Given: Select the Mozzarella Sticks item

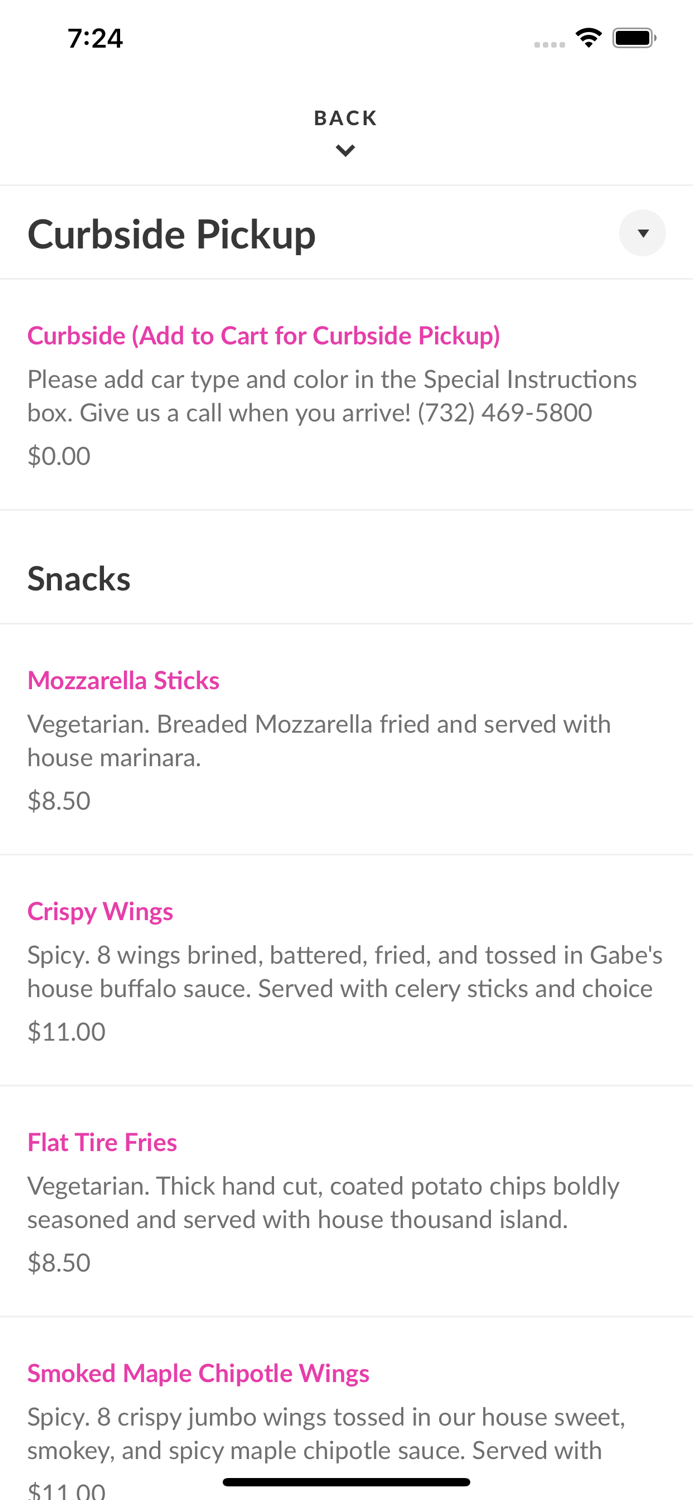Looking at the screenshot, I should point(123,681).
